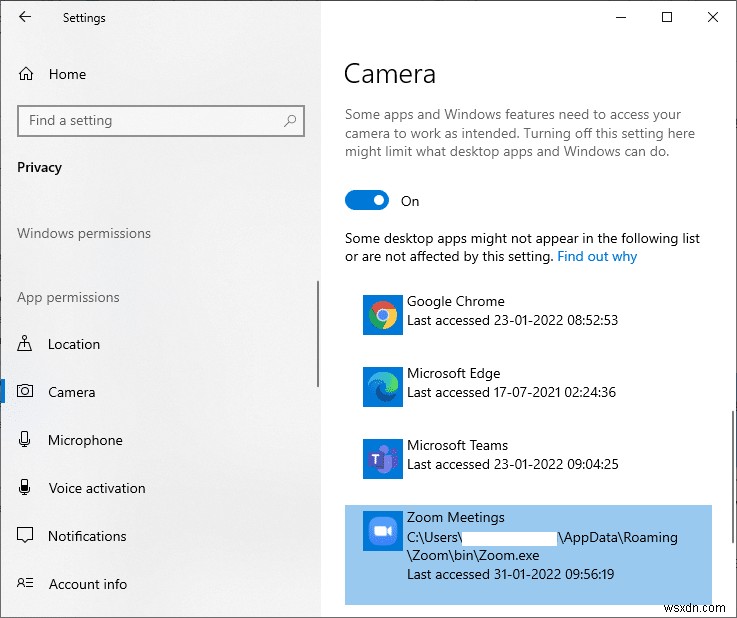Select the Camera icon in sidebar
737x618 pixels.
click(25, 391)
